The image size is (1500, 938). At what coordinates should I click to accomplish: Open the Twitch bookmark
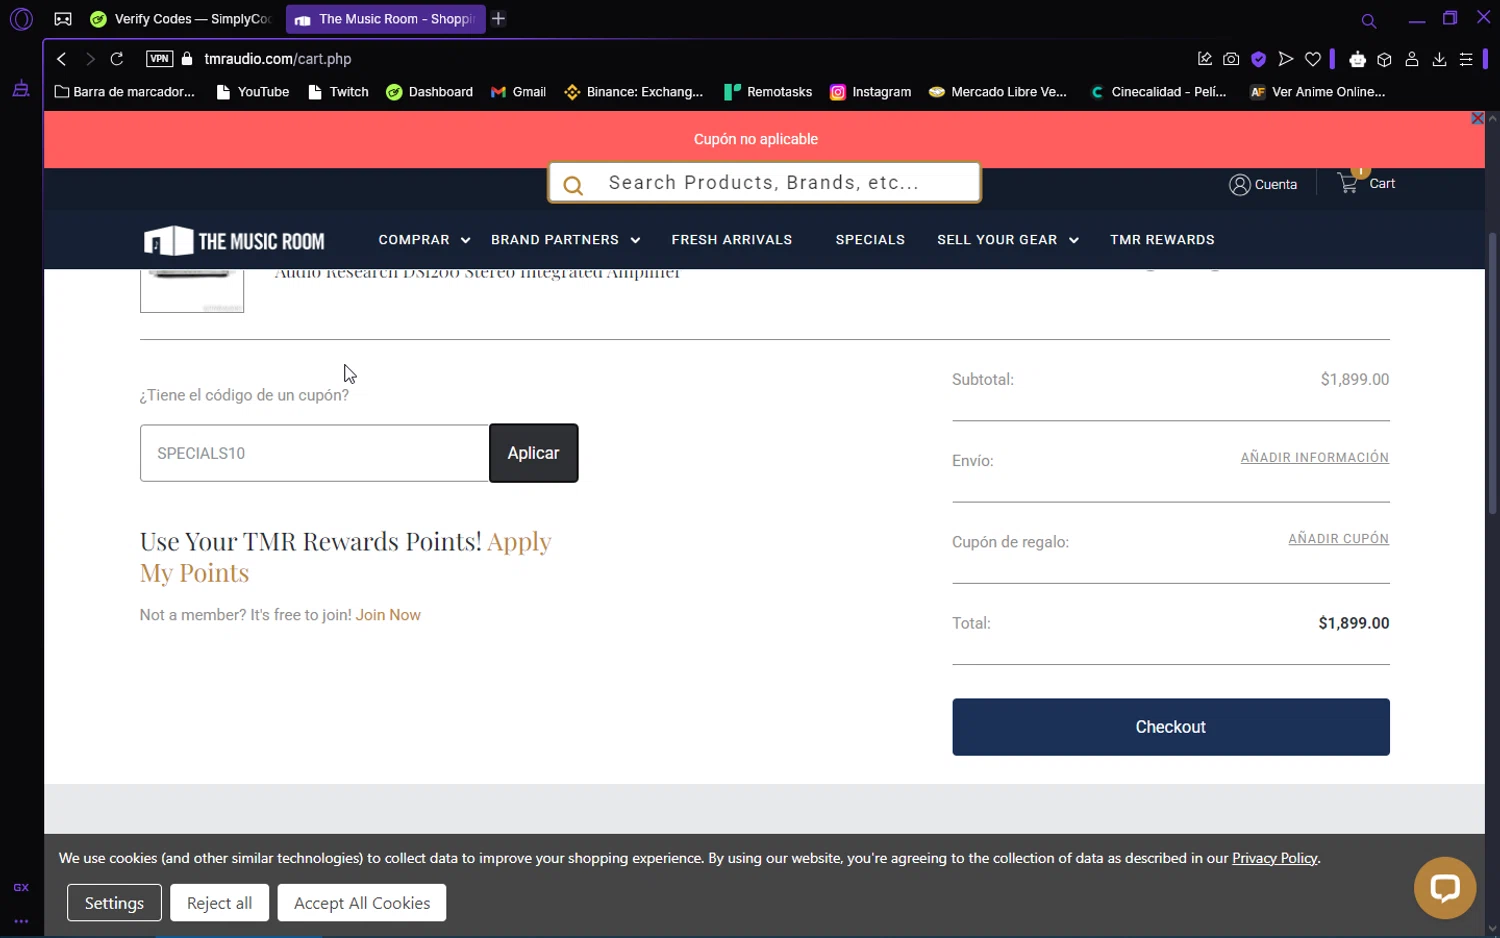pyautogui.click(x=339, y=92)
